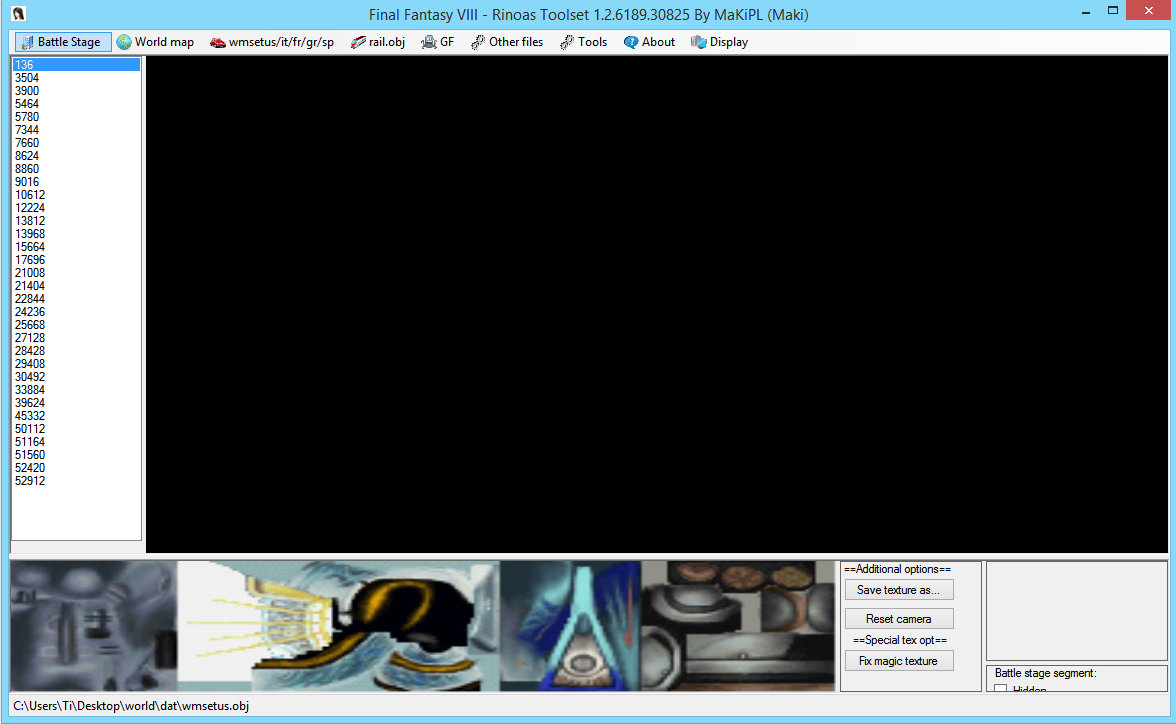Select list entry 3900
Screen dimensions: 1176x724
coord(76,91)
